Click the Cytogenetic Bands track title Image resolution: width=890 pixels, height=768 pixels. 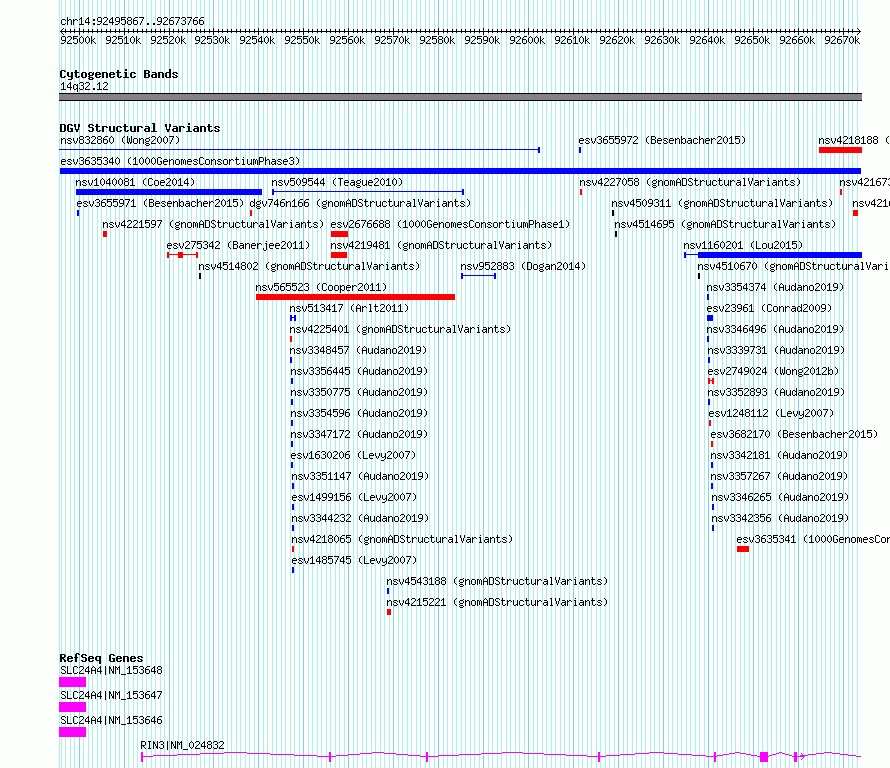(x=119, y=74)
